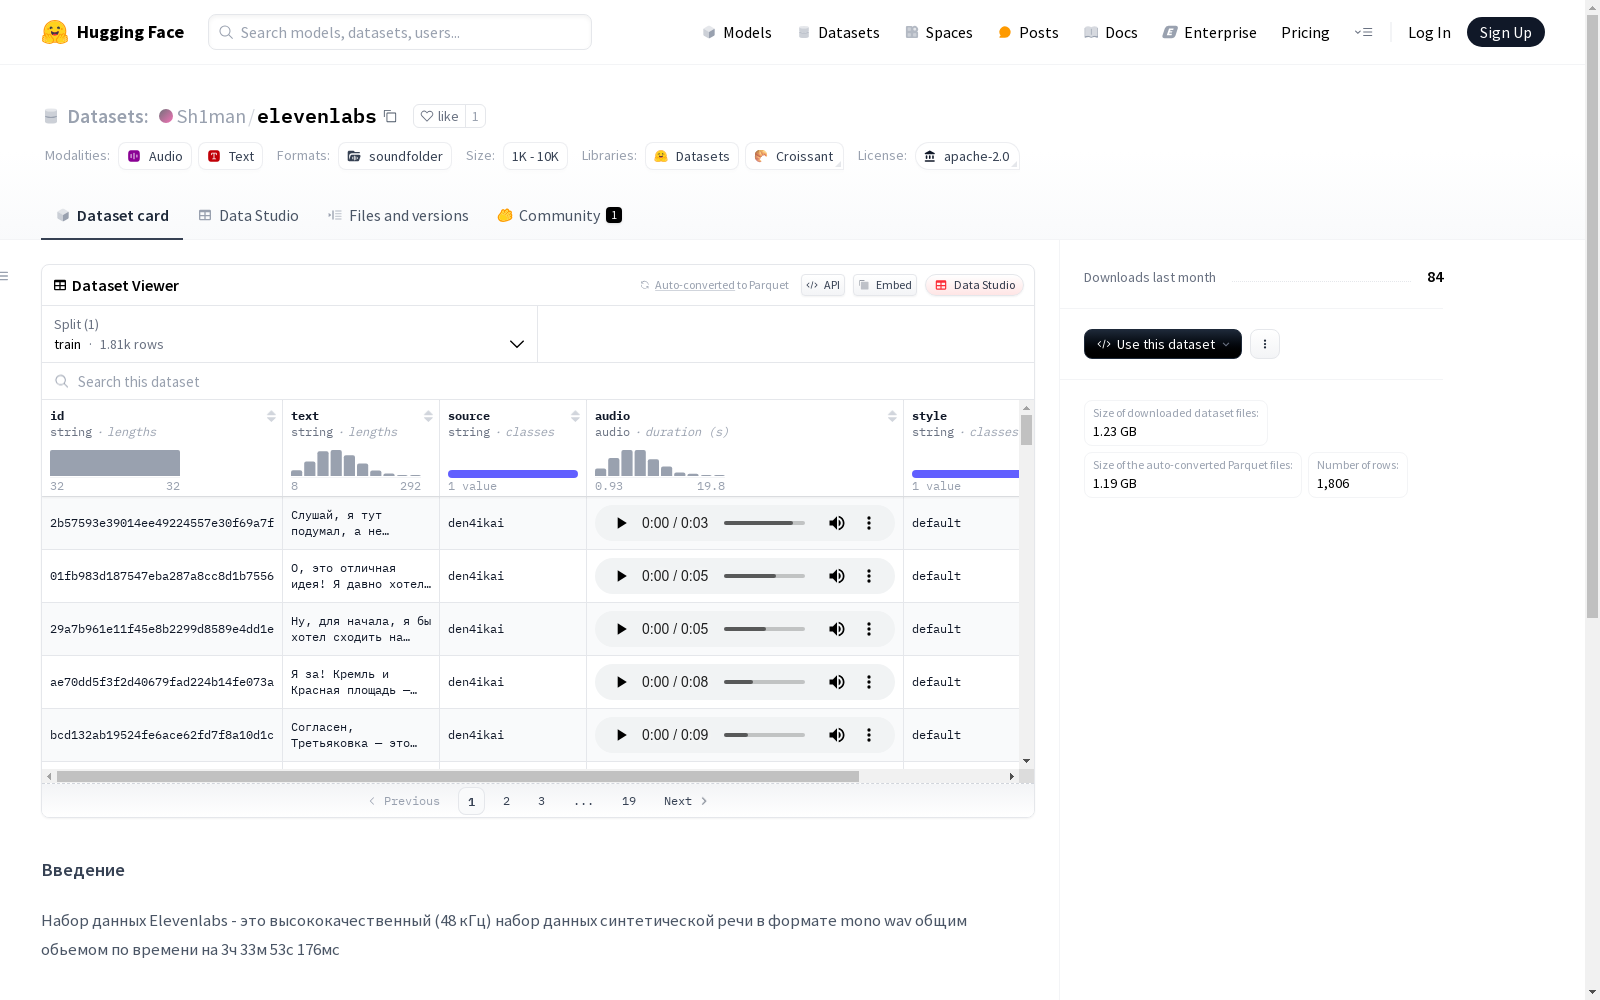Focus the Search this dataset field
Viewport: 1600px width, 1000px height.
tap(538, 381)
